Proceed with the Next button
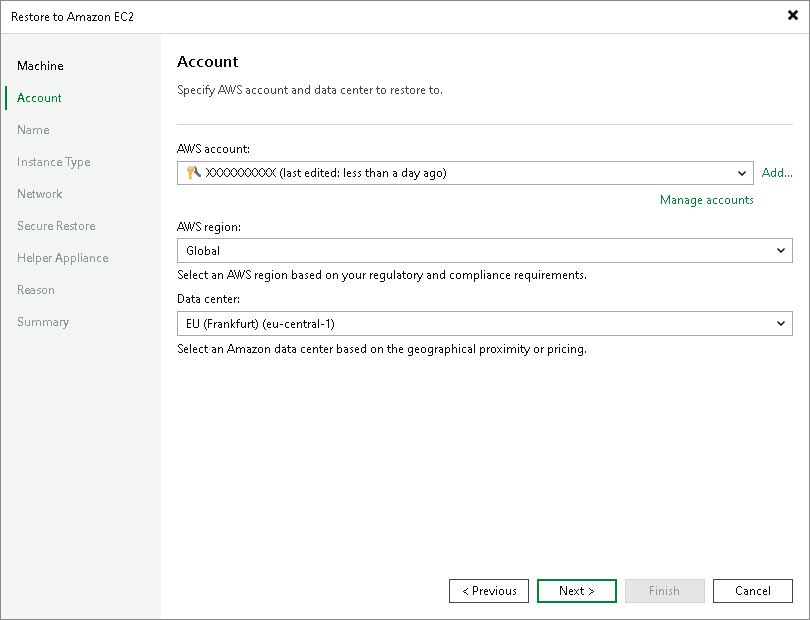The width and height of the screenshot is (810, 620). pos(577,591)
